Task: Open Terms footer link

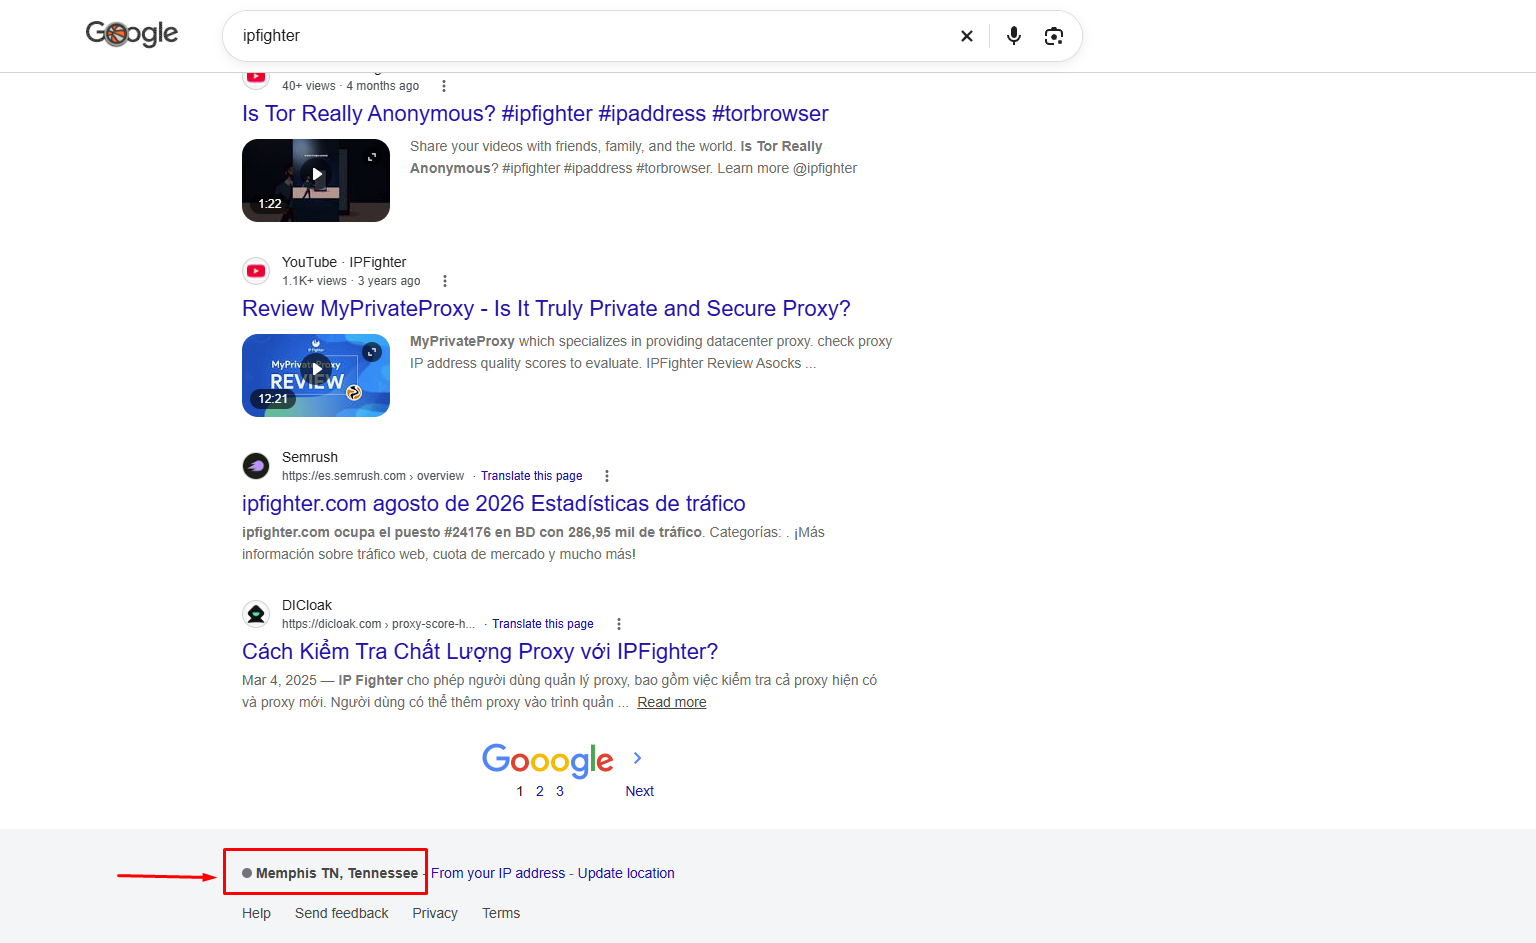Action: click(x=501, y=913)
